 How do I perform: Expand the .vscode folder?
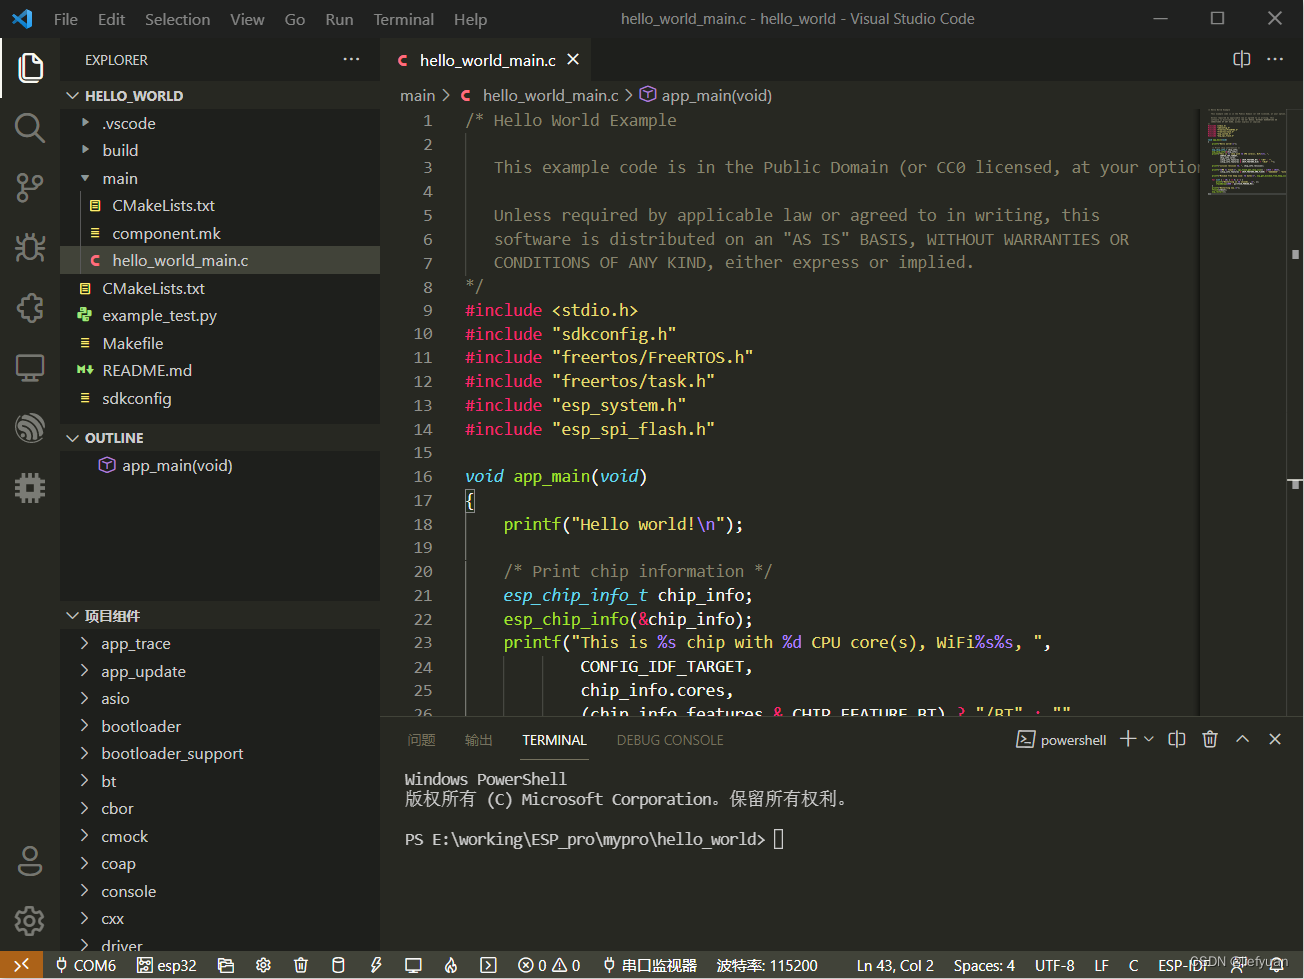220,123
